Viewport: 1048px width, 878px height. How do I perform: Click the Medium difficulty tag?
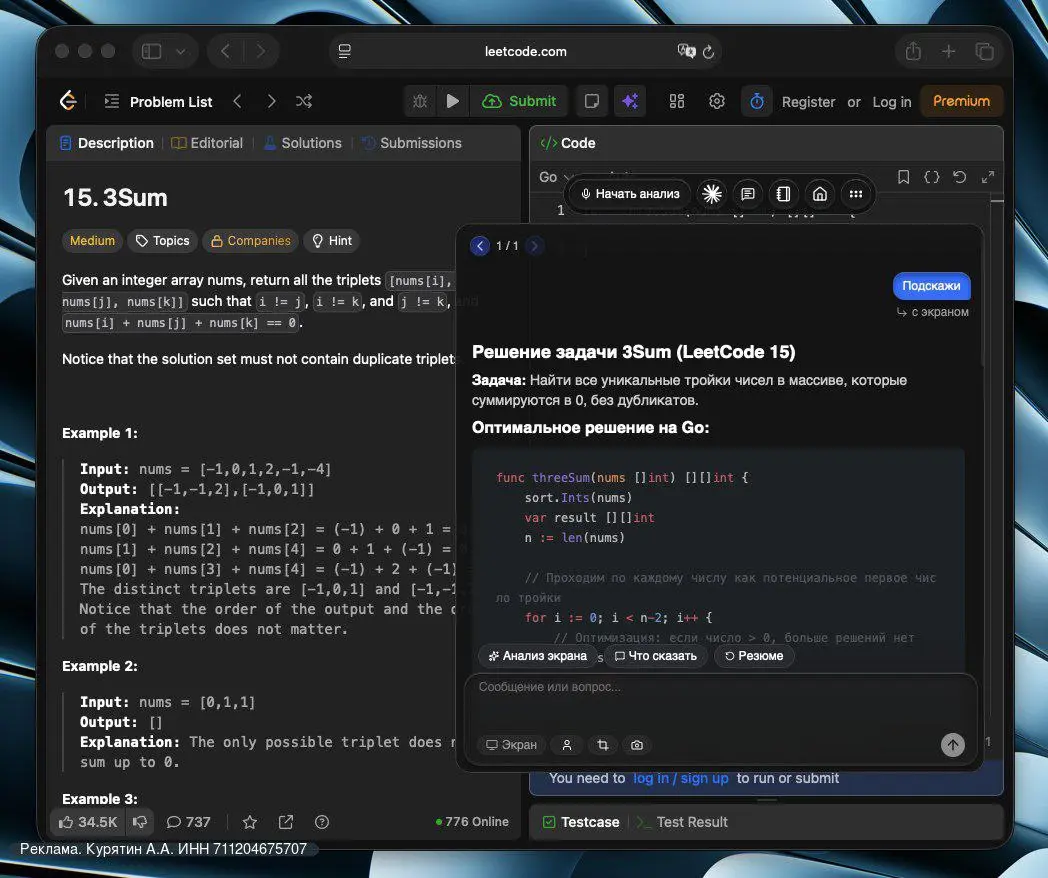click(x=92, y=241)
